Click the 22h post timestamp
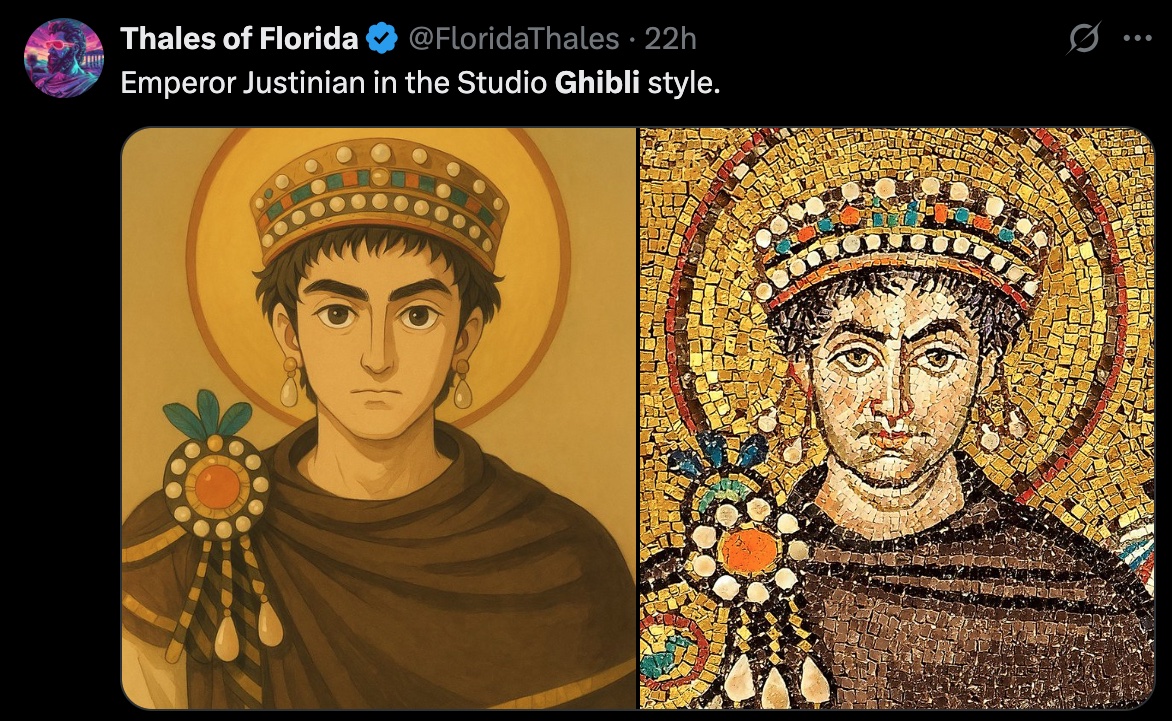 [x=670, y=39]
